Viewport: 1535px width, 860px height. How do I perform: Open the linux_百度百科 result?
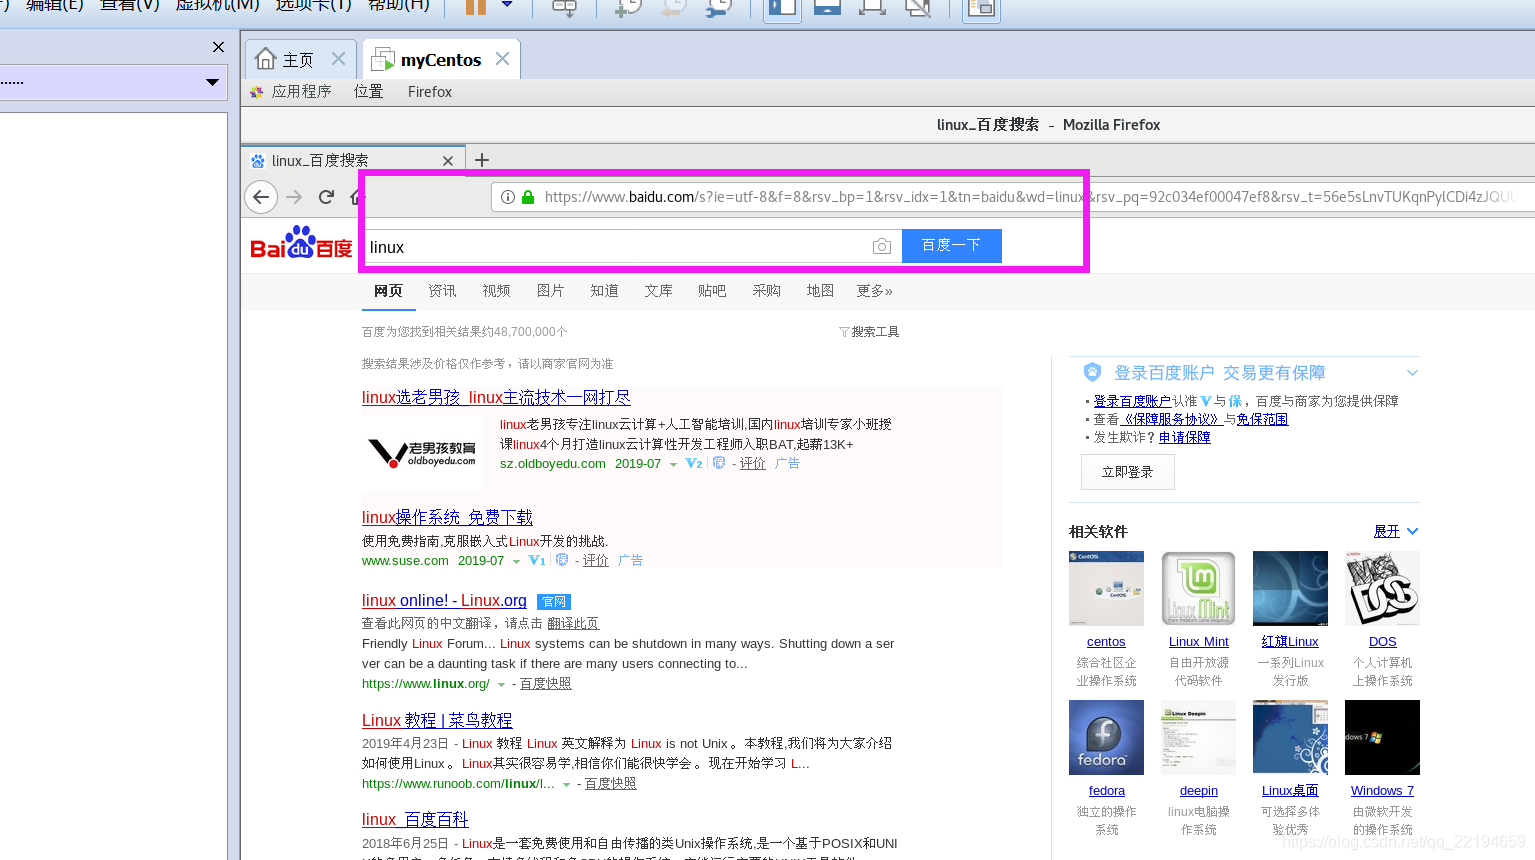coord(415,820)
